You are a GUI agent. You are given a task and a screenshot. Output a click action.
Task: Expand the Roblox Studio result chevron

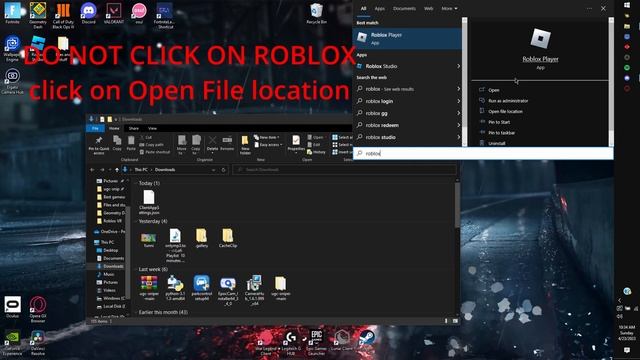pos(458,66)
